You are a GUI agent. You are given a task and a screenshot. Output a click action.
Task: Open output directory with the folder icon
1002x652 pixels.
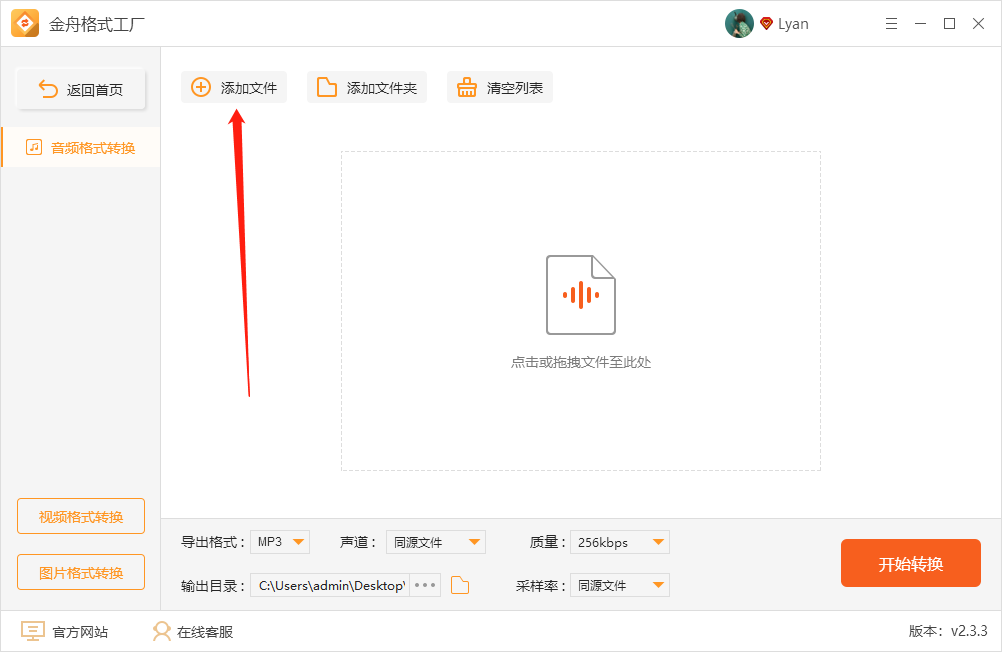coord(459,585)
